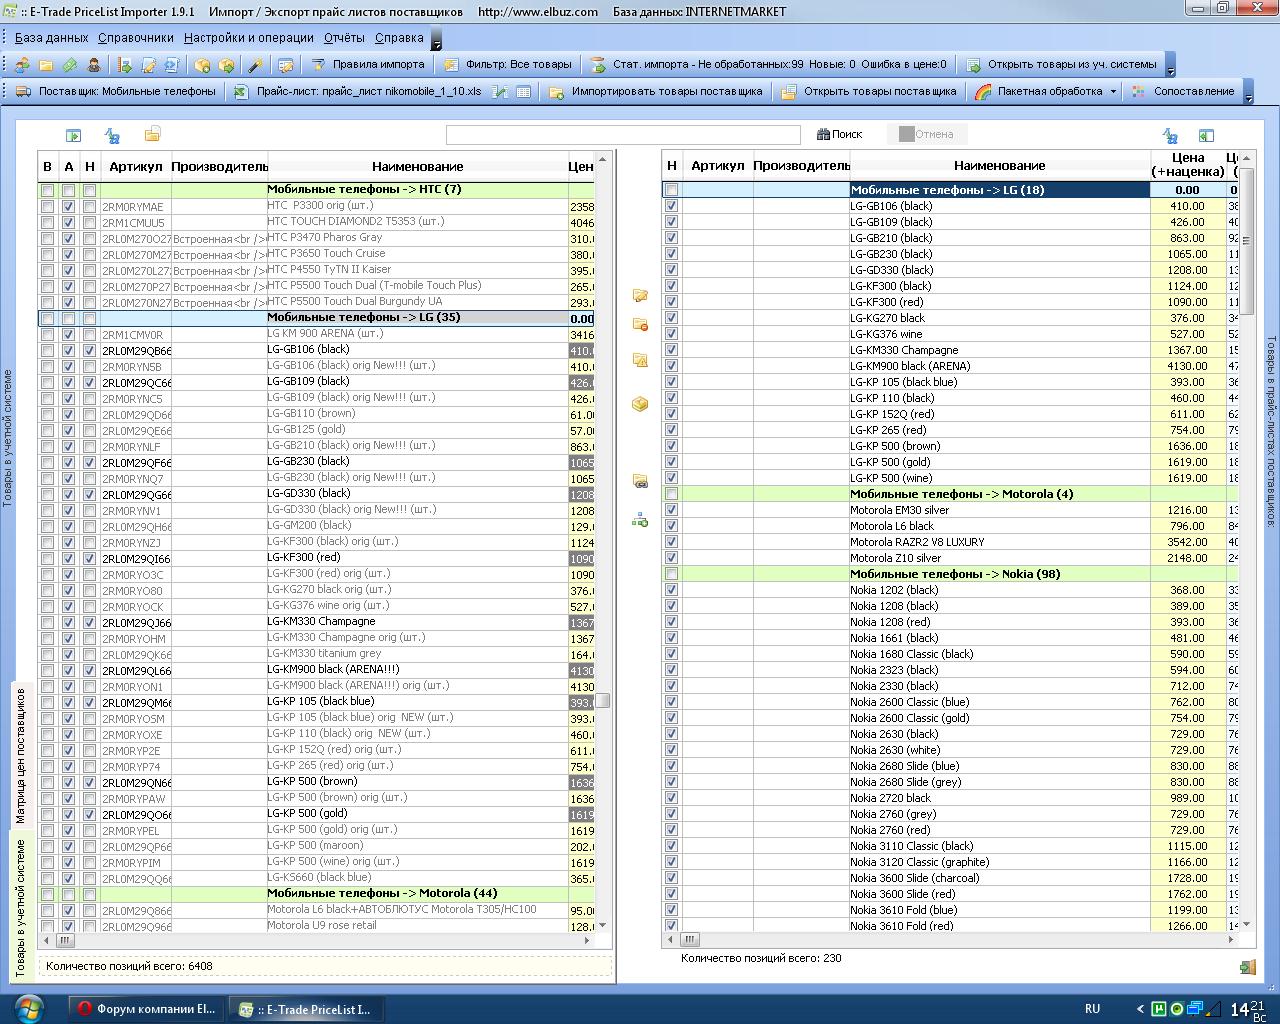Click the folder with pencil icon between panels
The image size is (1280, 1024).
point(640,296)
